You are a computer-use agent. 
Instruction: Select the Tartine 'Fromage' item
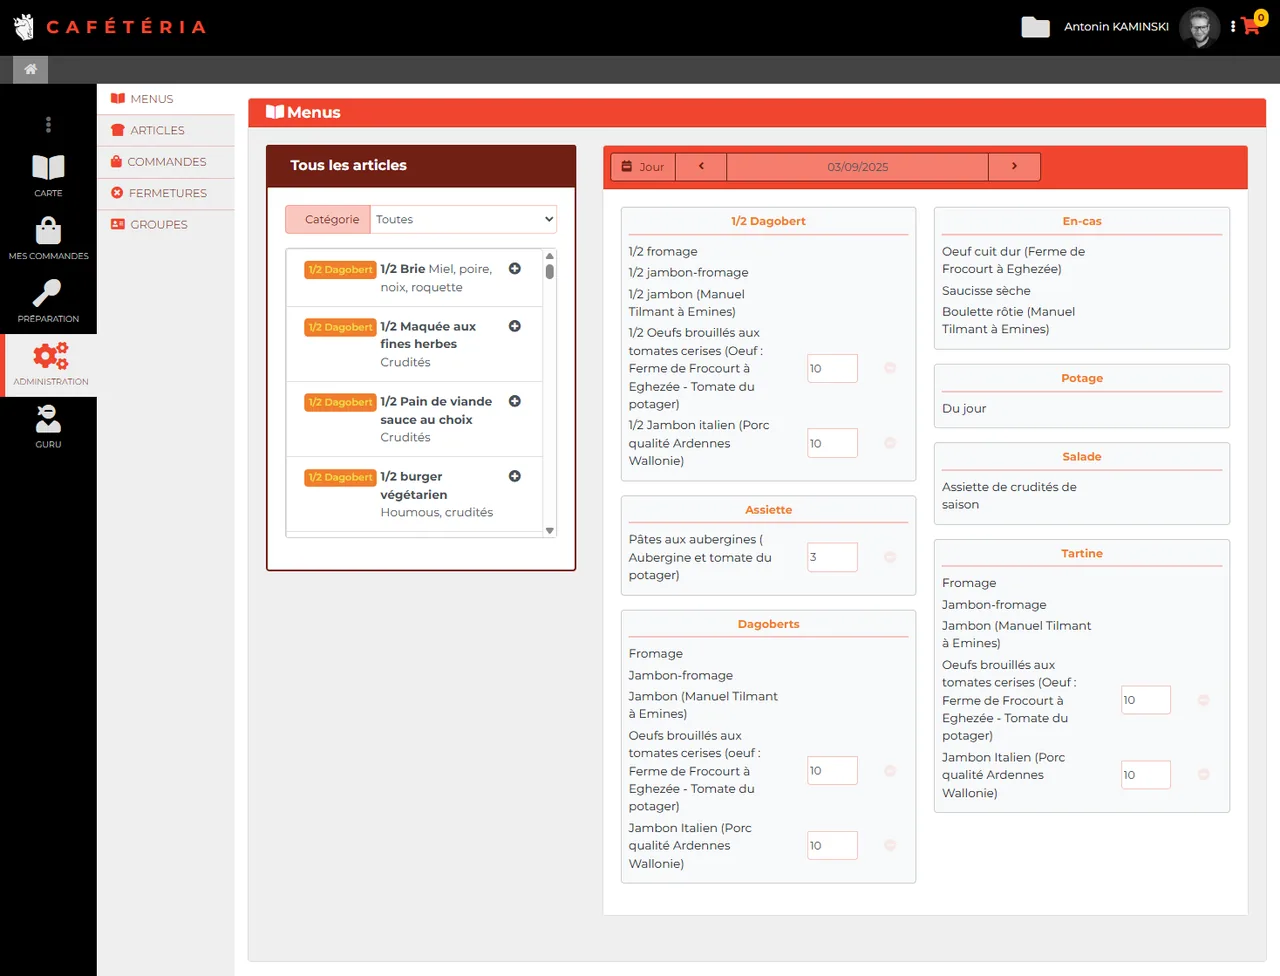pyautogui.click(x=969, y=583)
